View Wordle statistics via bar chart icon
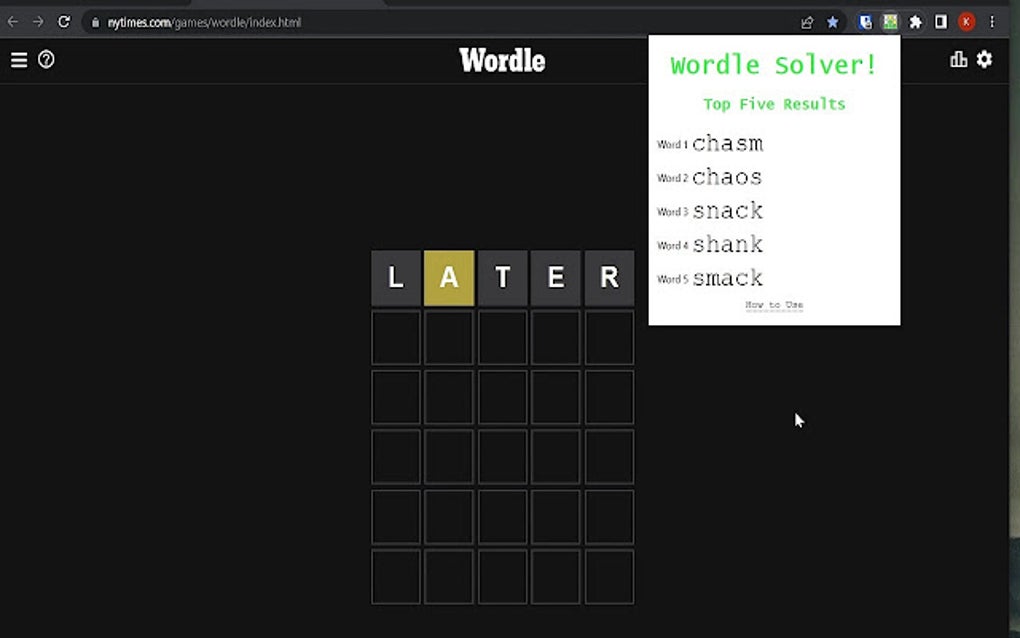 [958, 60]
